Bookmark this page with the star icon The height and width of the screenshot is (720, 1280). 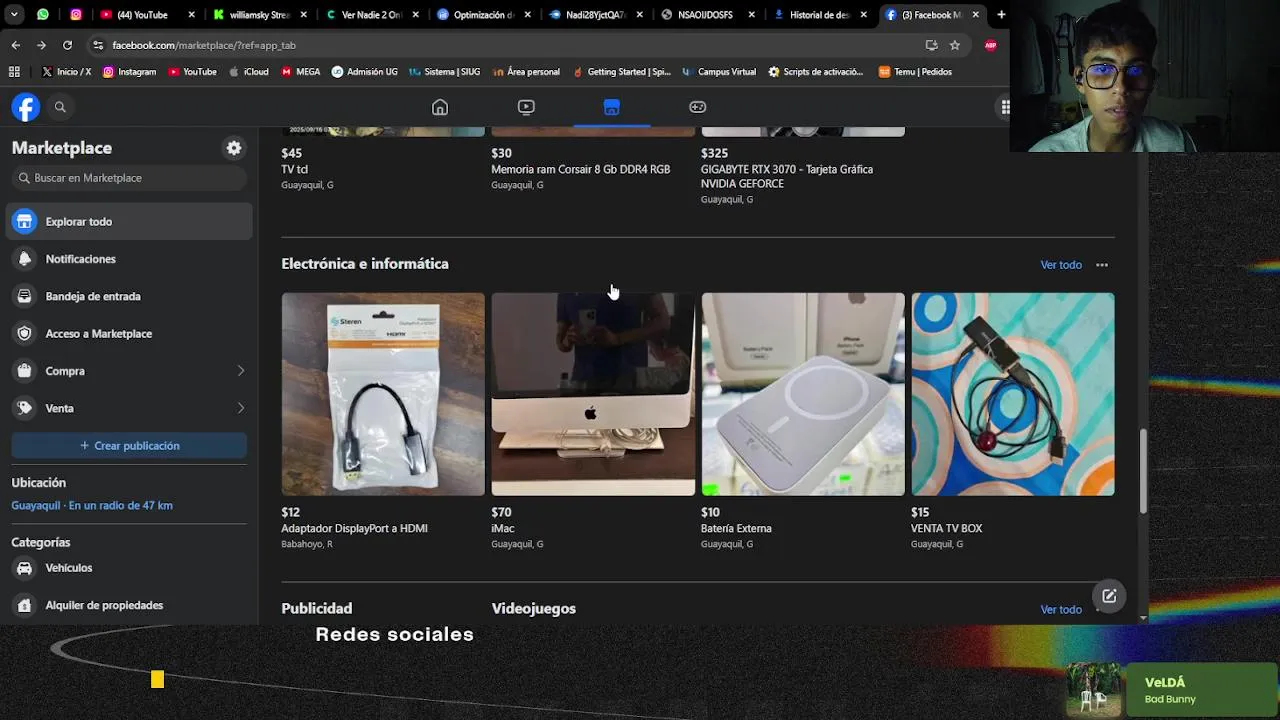click(955, 45)
